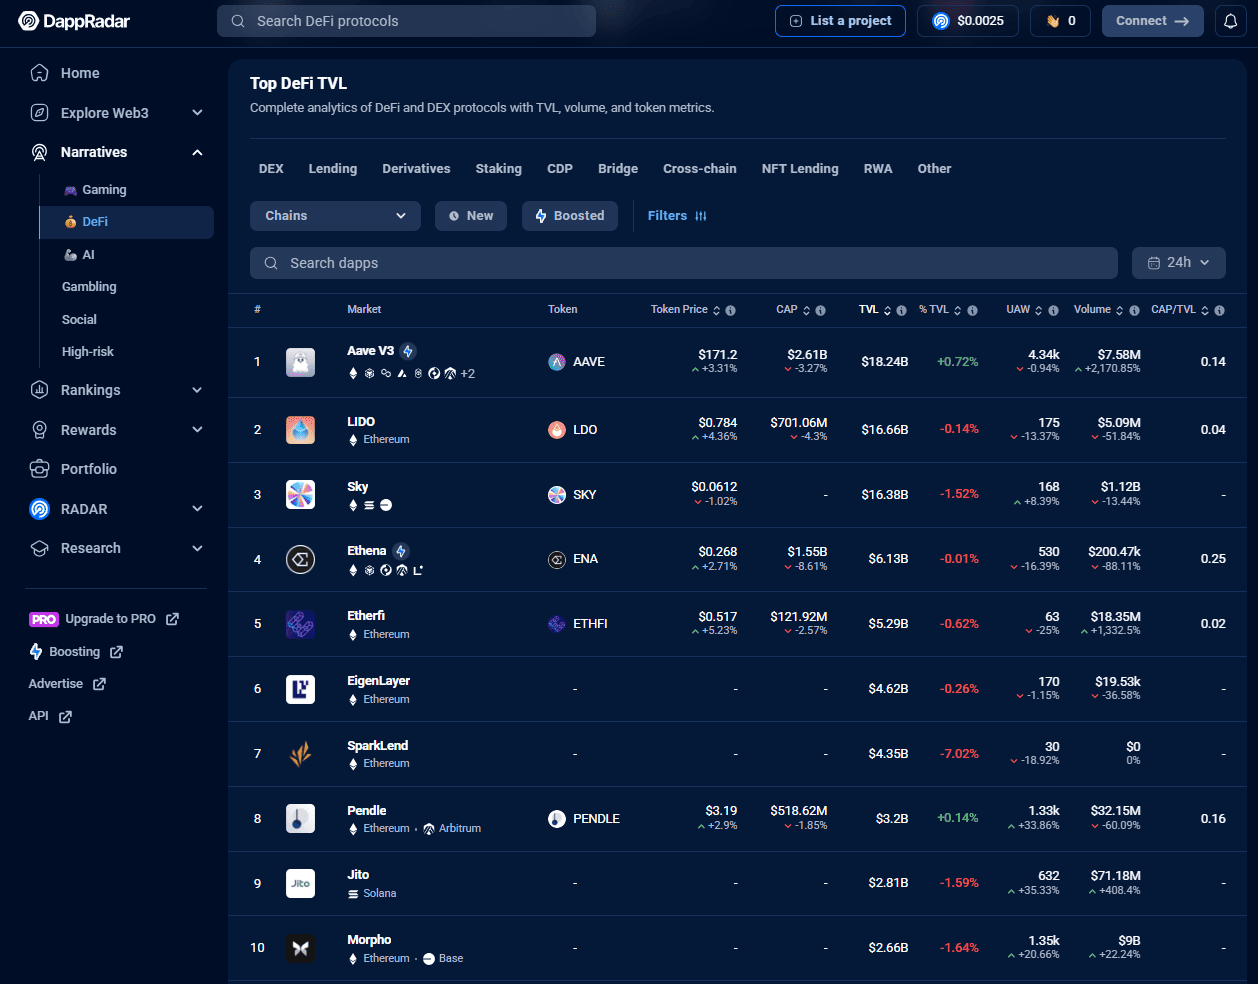Toggle the New filter
The image size is (1258, 984).
pos(471,216)
